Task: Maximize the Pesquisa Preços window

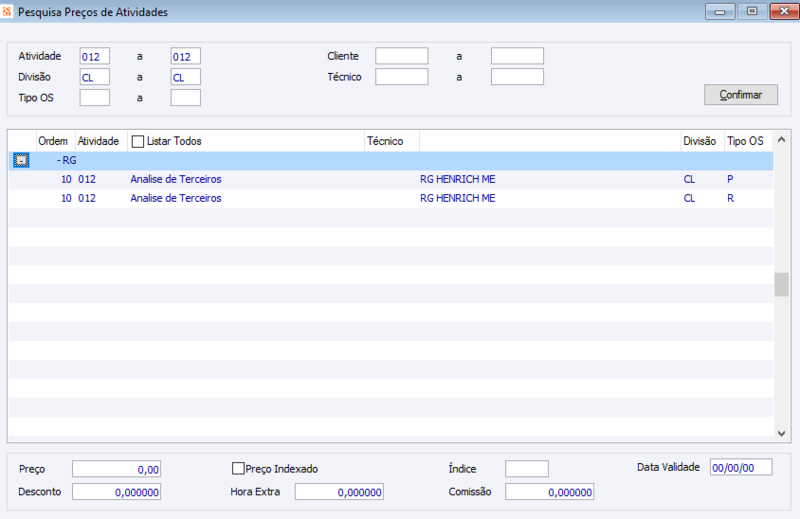Action: (752, 11)
